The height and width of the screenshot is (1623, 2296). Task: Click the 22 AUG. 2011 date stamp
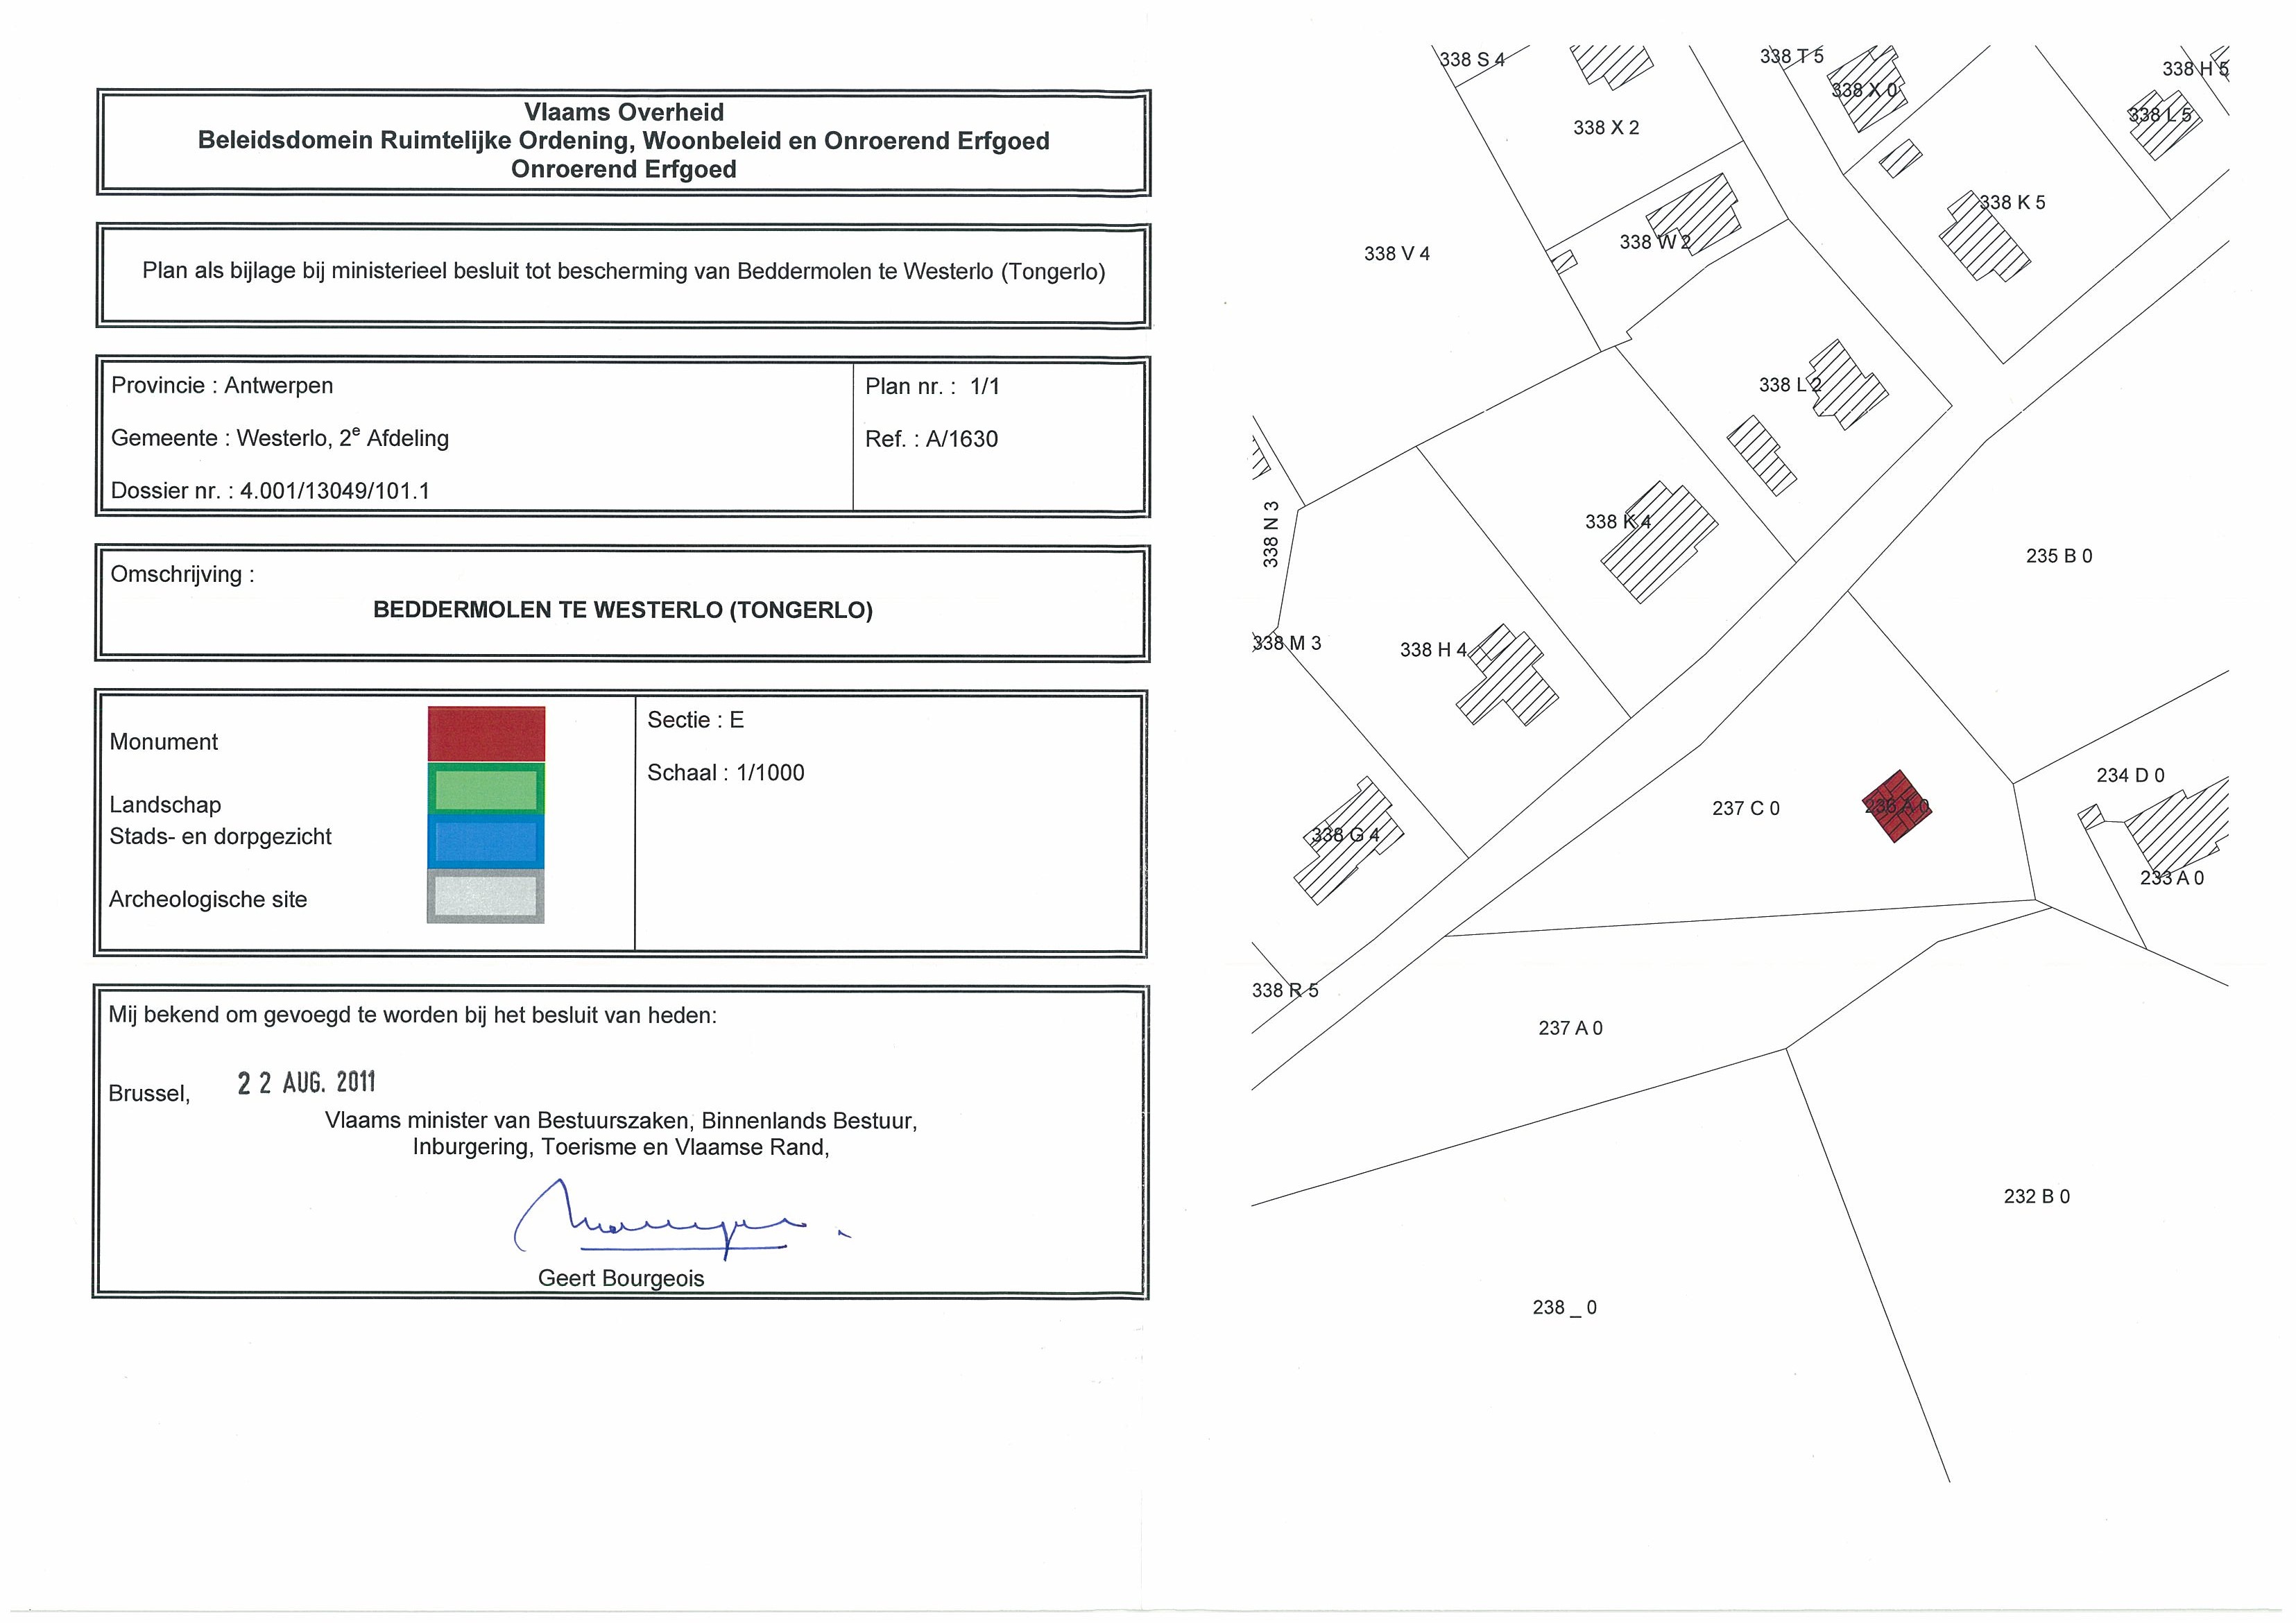[x=306, y=1082]
